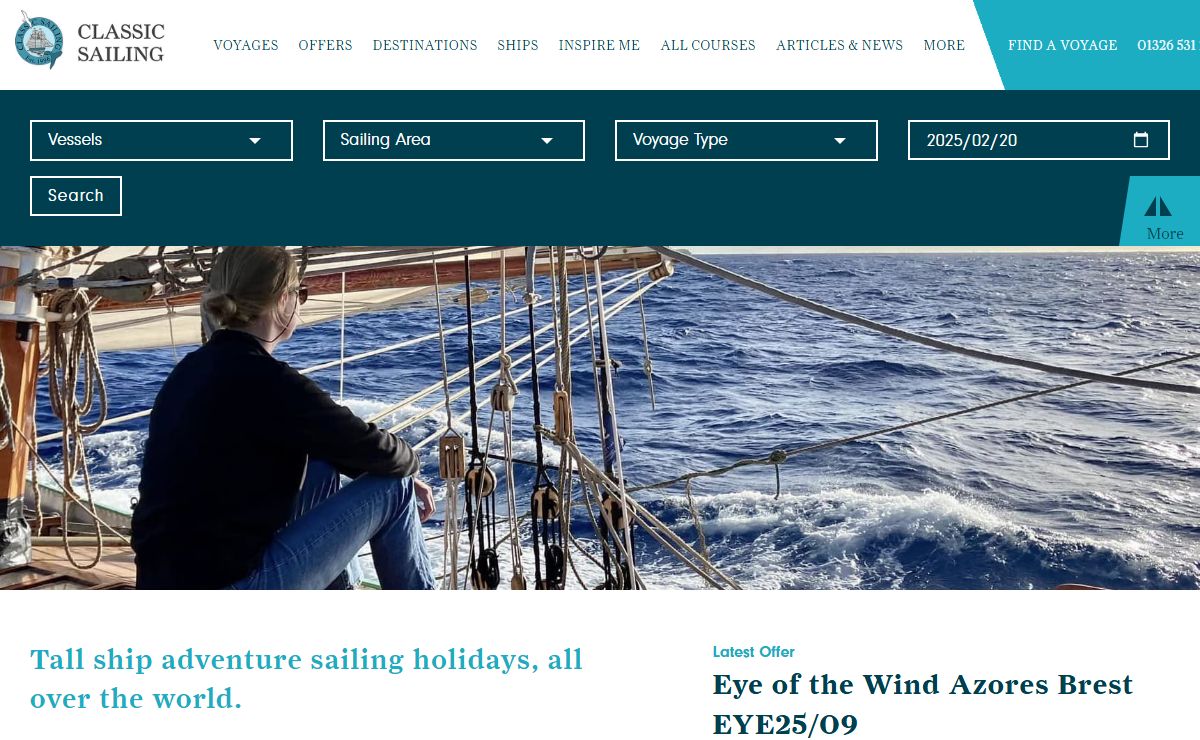Image resolution: width=1200 pixels, height=740 pixels.
Task: Go to the Ships menu item
Action: (518, 45)
